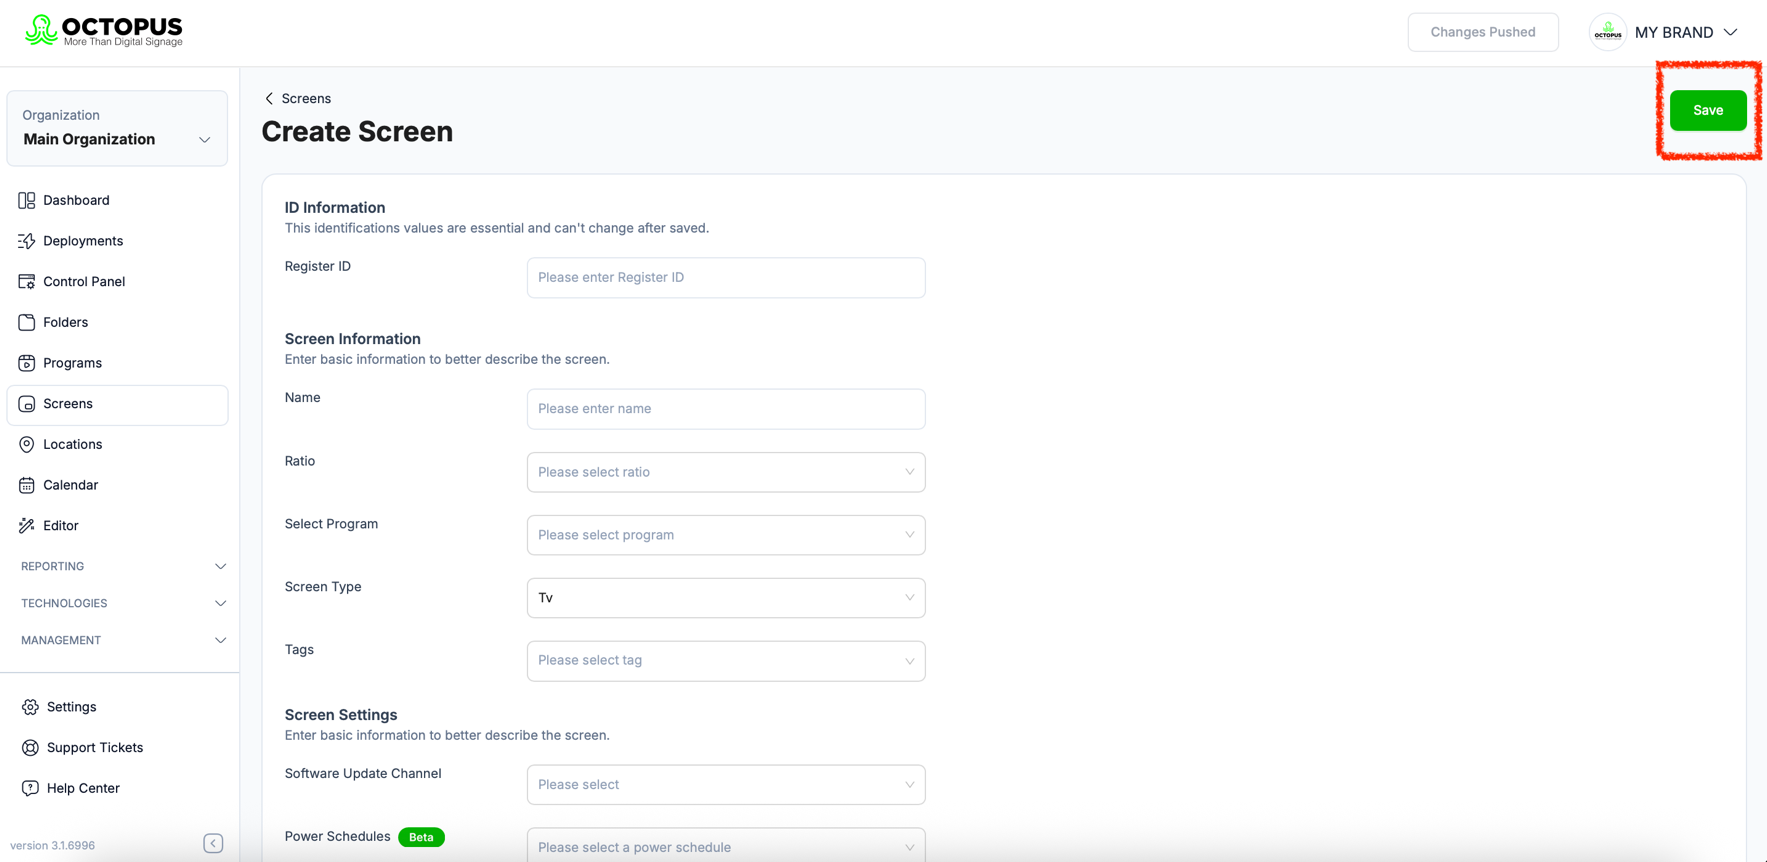This screenshot has height=862, width=1767.
Task: Open the Power Schedules dropdown
Action: (x=726, y=846)
